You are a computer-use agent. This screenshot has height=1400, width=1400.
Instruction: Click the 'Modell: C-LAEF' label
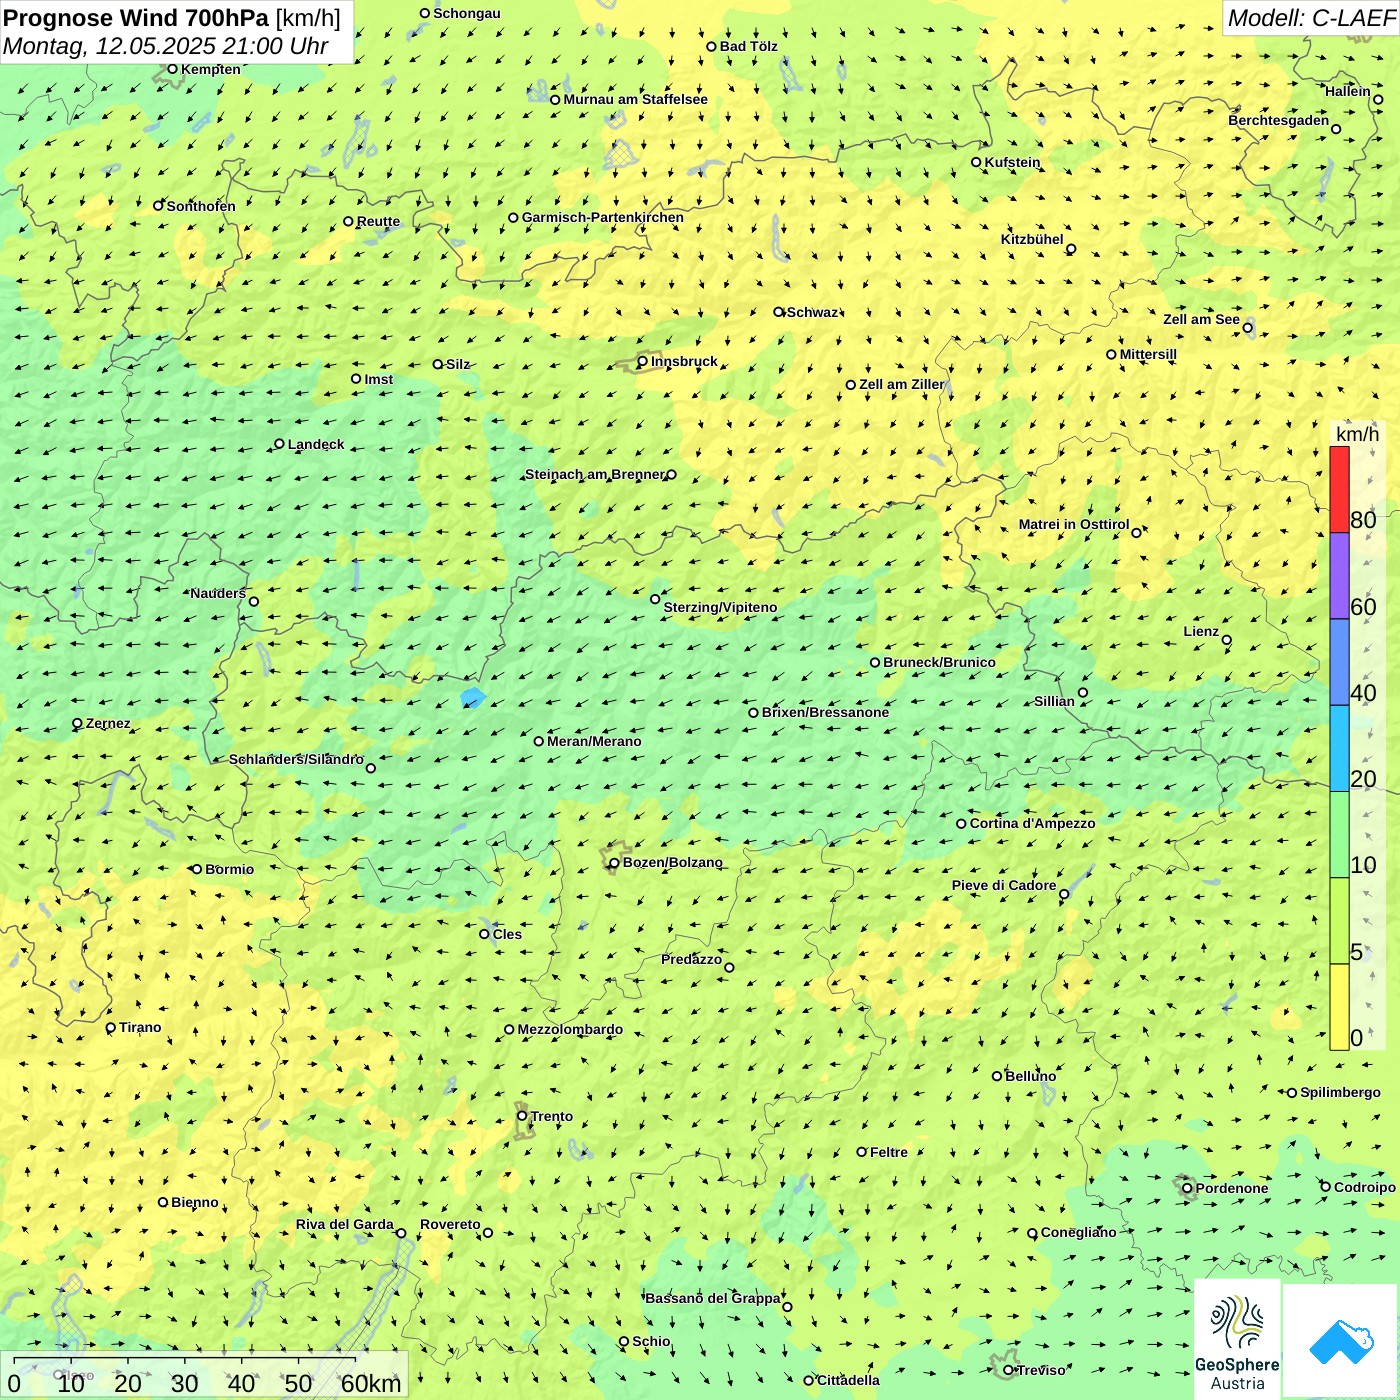[1311, 18]
